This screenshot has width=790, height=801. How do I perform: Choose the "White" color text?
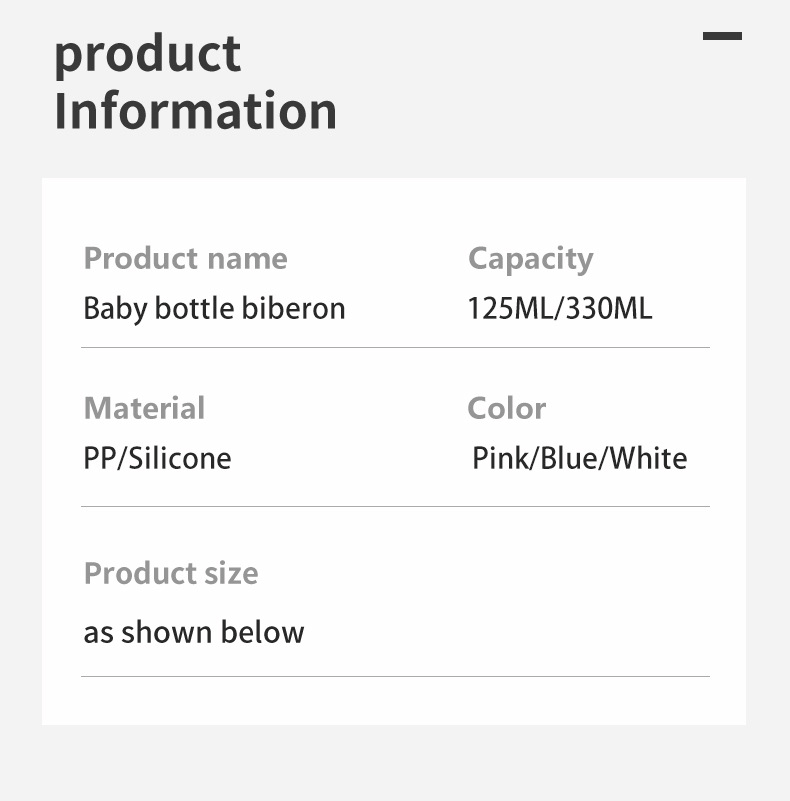[648, 459]
